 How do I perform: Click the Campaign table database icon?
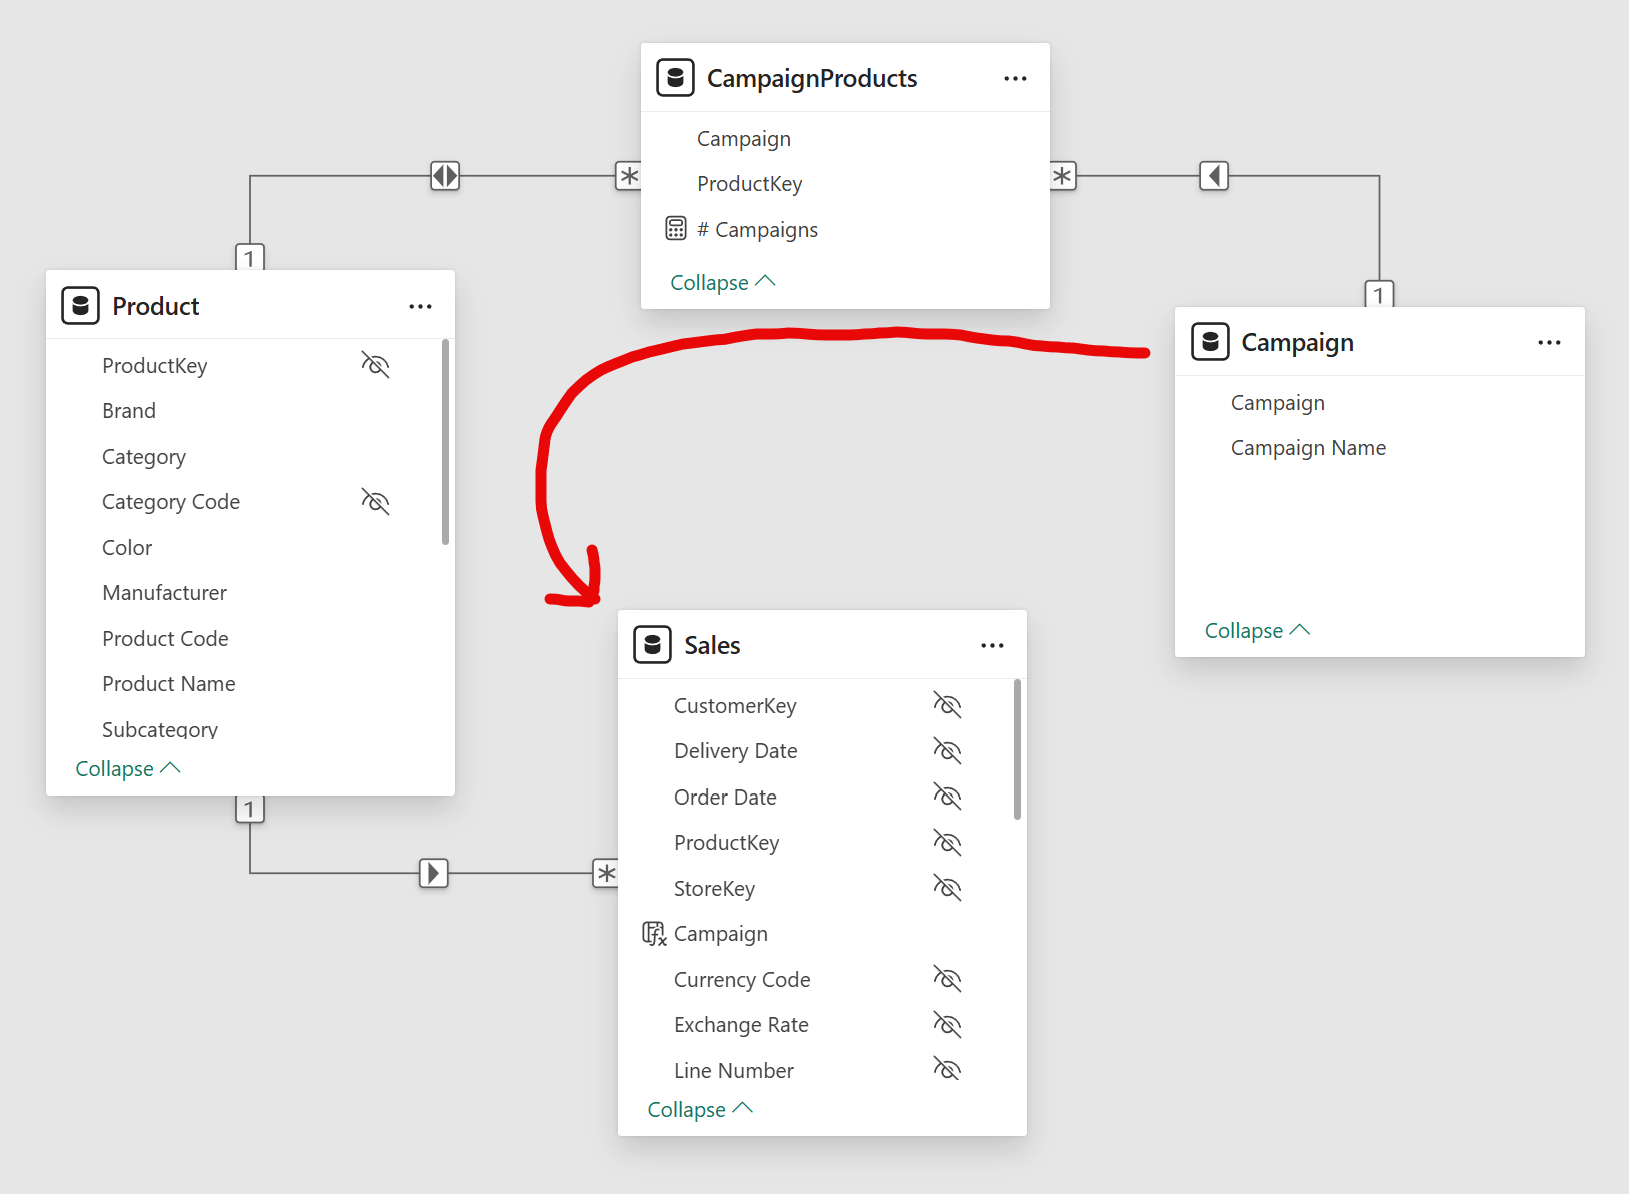tap(1209, 342)
